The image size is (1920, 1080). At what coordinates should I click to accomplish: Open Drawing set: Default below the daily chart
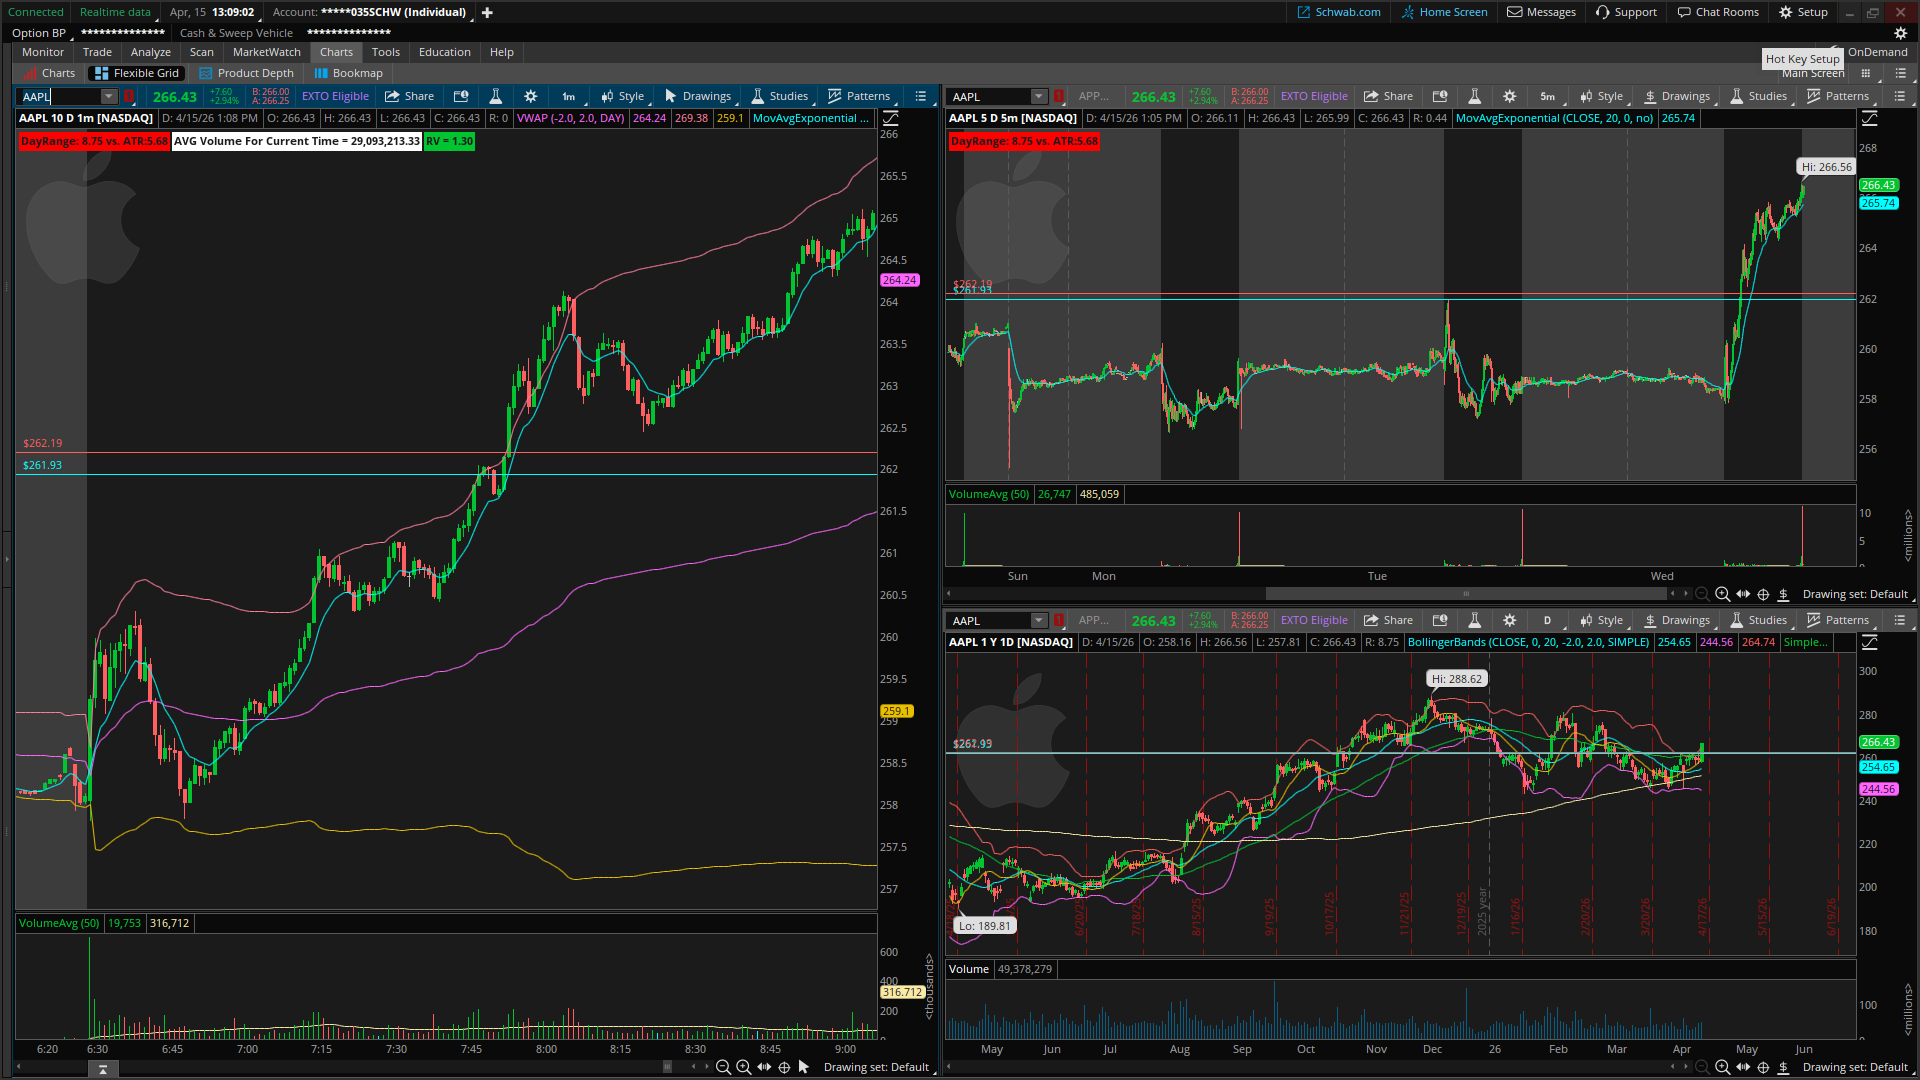coord(1856,1068)
